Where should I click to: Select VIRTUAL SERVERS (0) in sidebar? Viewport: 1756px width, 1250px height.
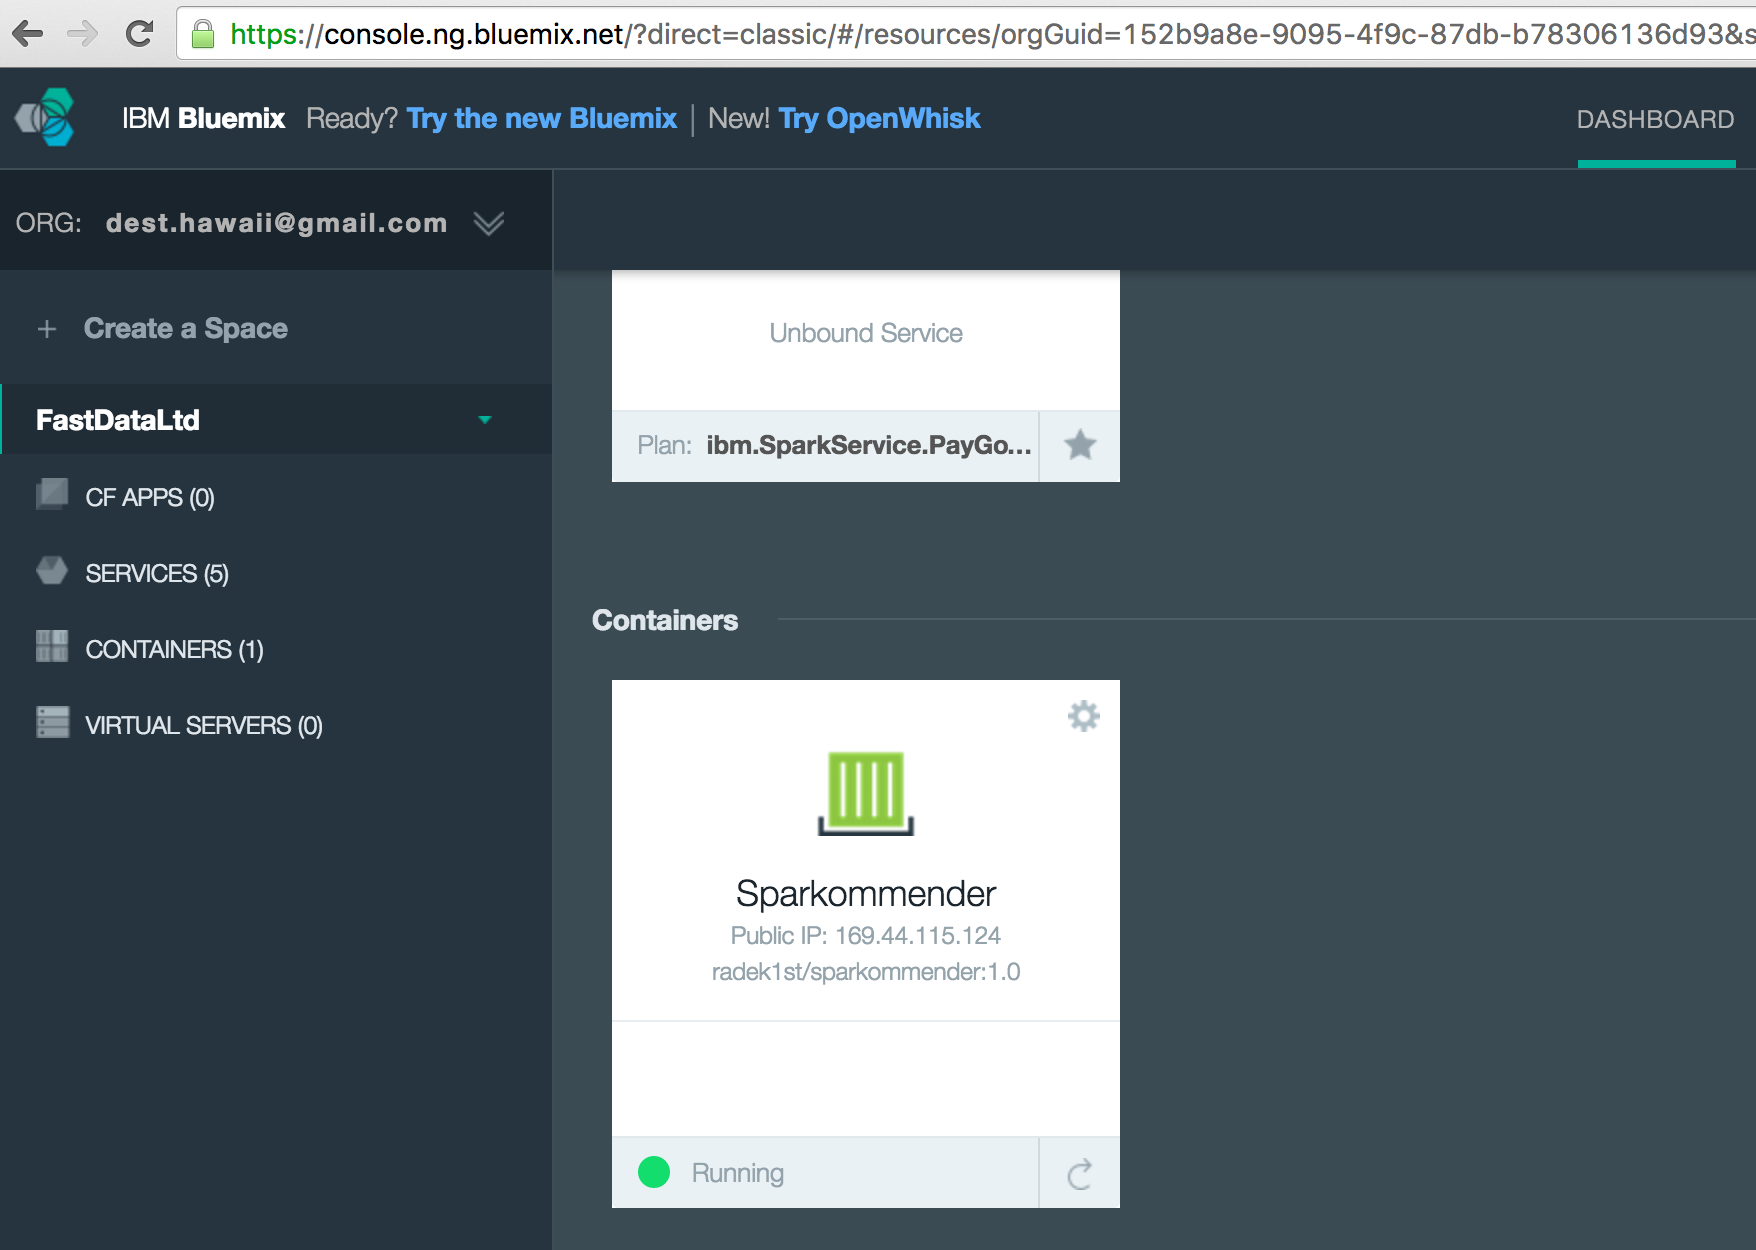click(x=204, y=726)
